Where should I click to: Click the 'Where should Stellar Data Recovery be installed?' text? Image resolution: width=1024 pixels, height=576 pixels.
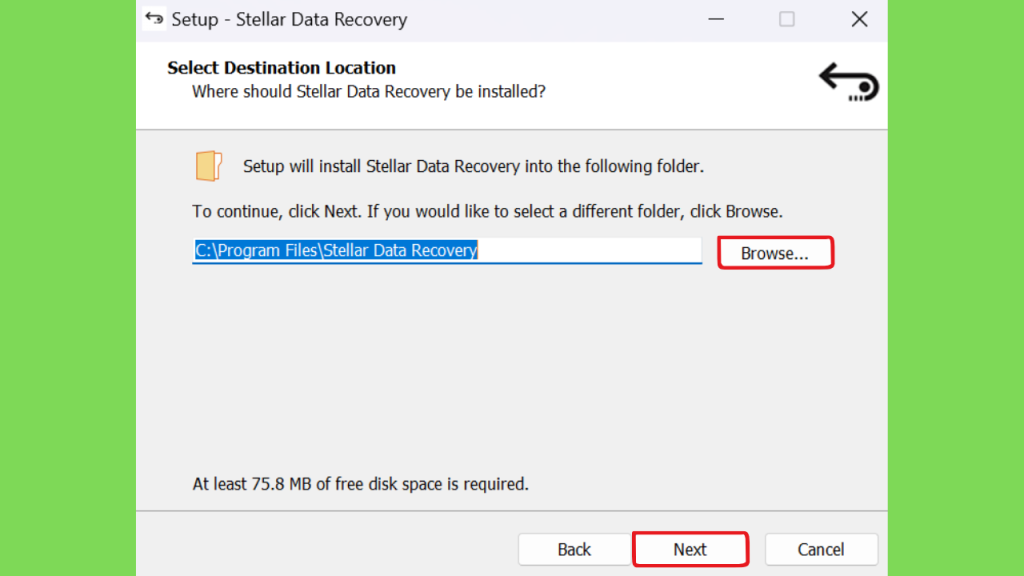(368, 92)
